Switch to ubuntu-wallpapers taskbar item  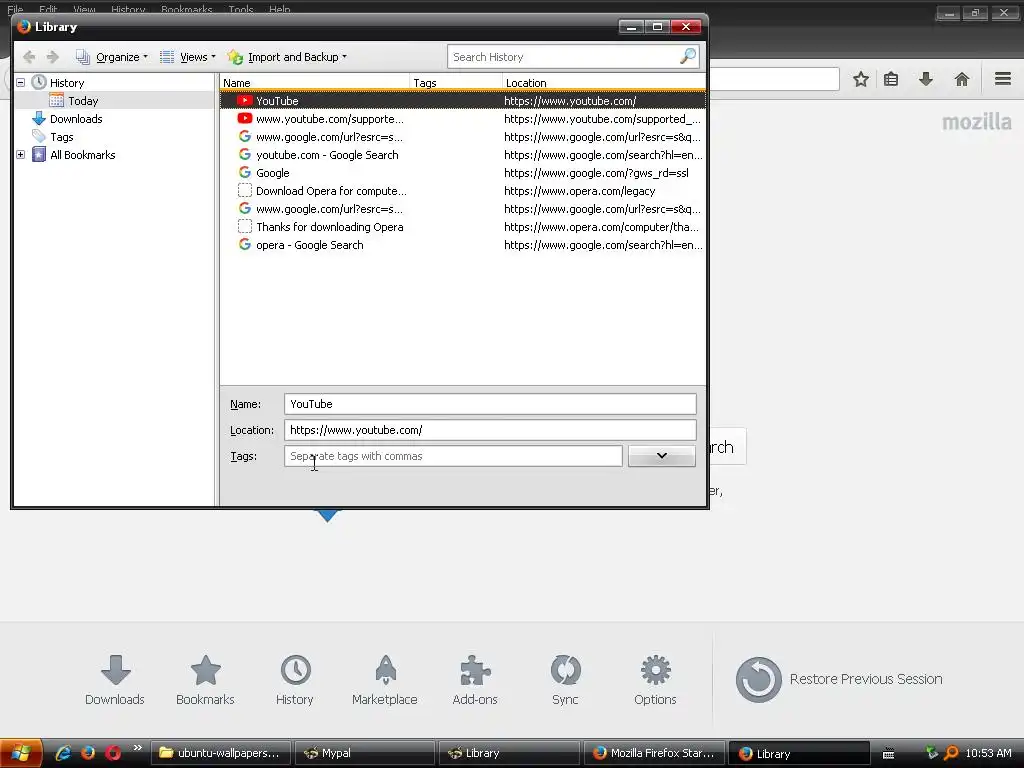[221, 753]
